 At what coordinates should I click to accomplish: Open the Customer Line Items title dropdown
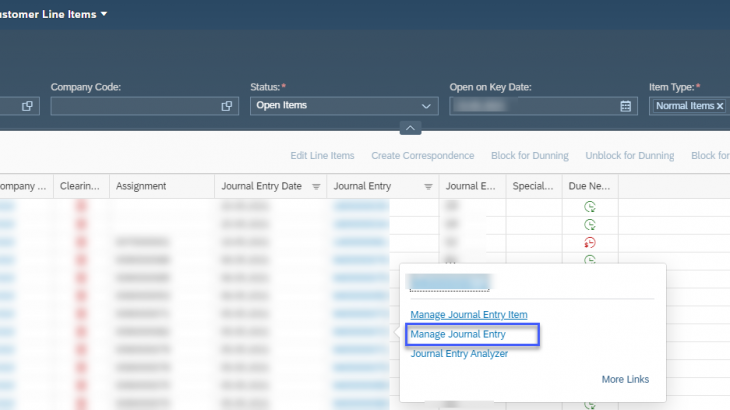(104, 14)
